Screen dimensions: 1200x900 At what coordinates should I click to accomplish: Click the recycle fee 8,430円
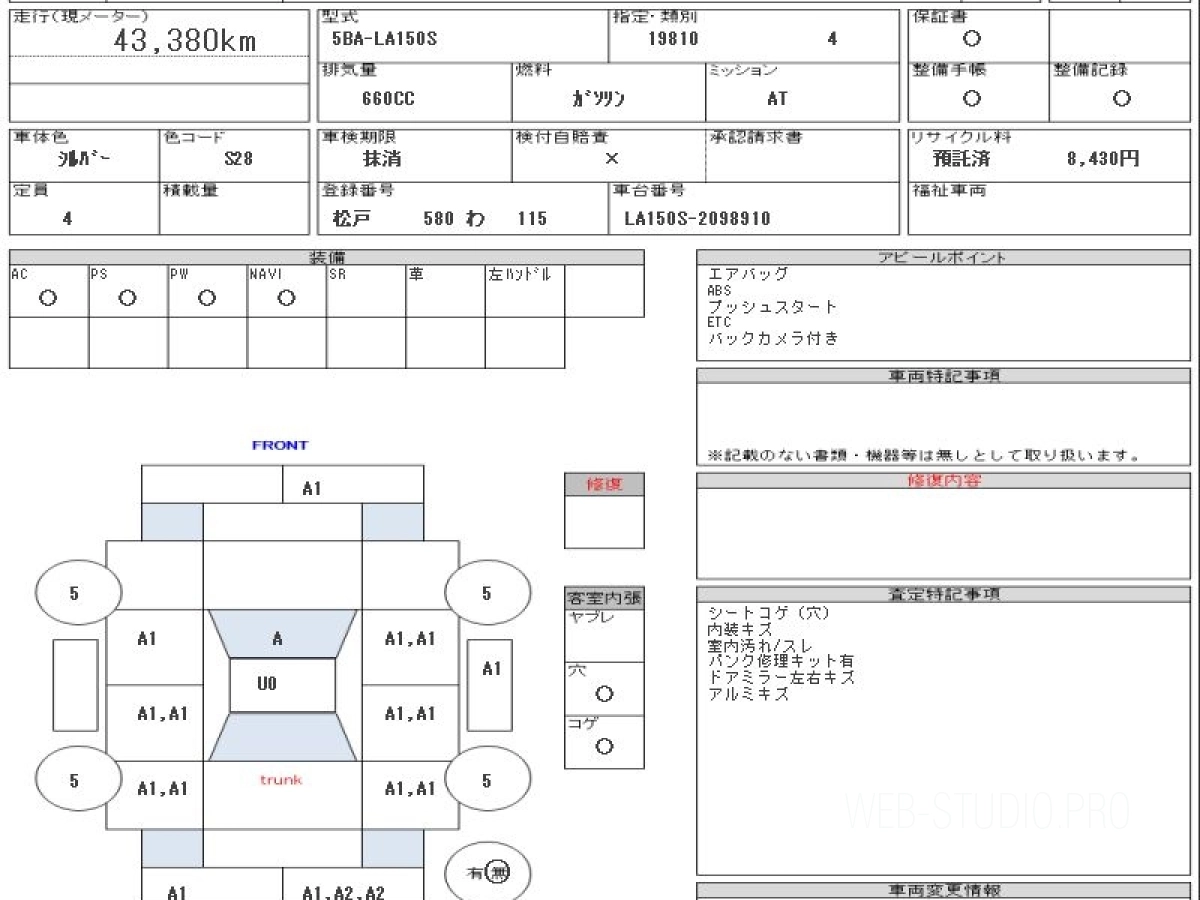[x=1103, y=158]
